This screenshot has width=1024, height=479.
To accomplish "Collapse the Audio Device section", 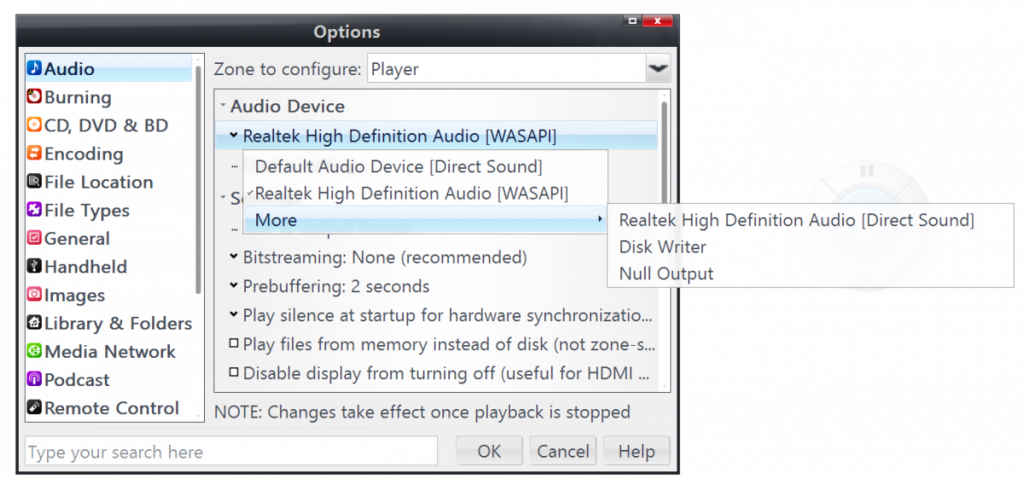I will (x=222, y=105).
